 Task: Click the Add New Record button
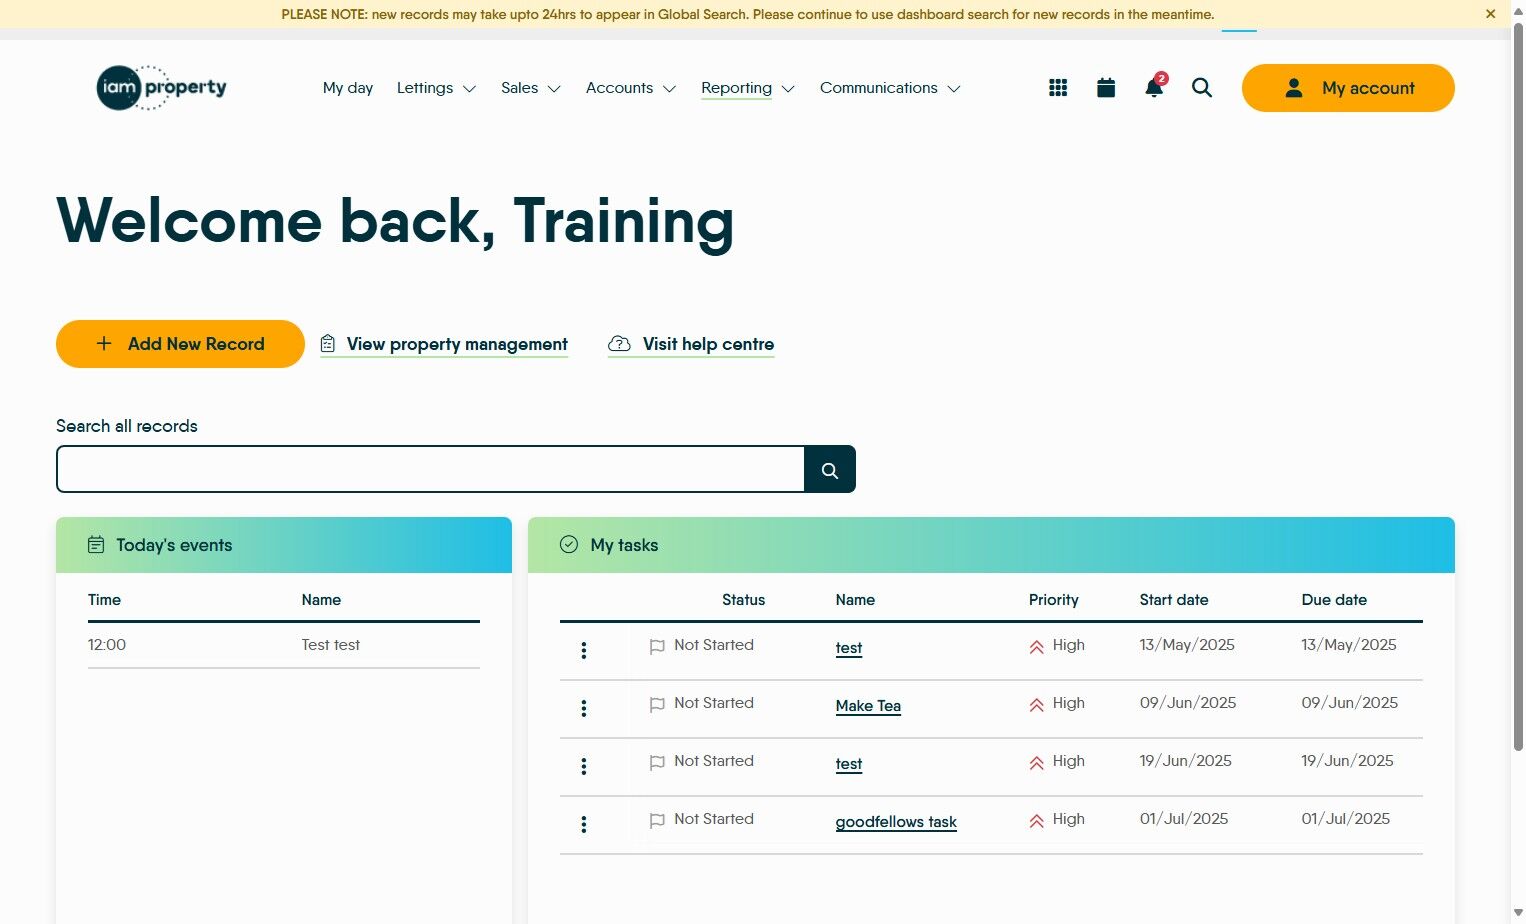pyautogui.click(x=180, y=343)
